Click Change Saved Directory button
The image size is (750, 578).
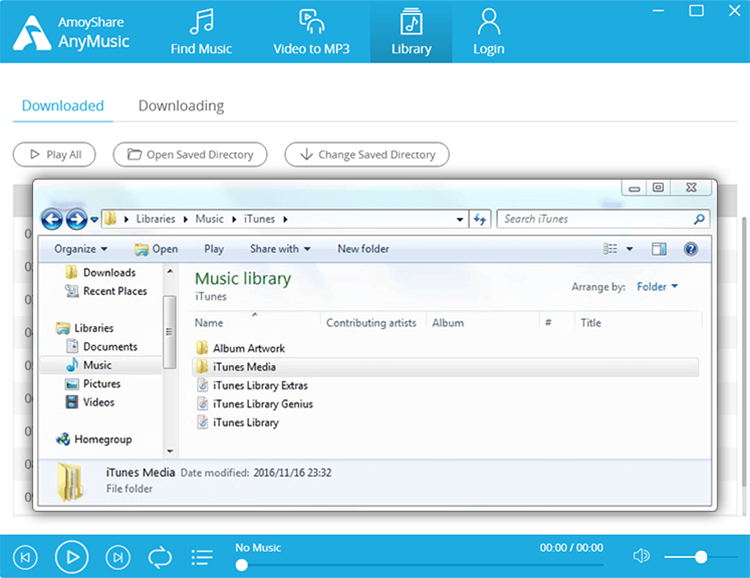(367, 155)
